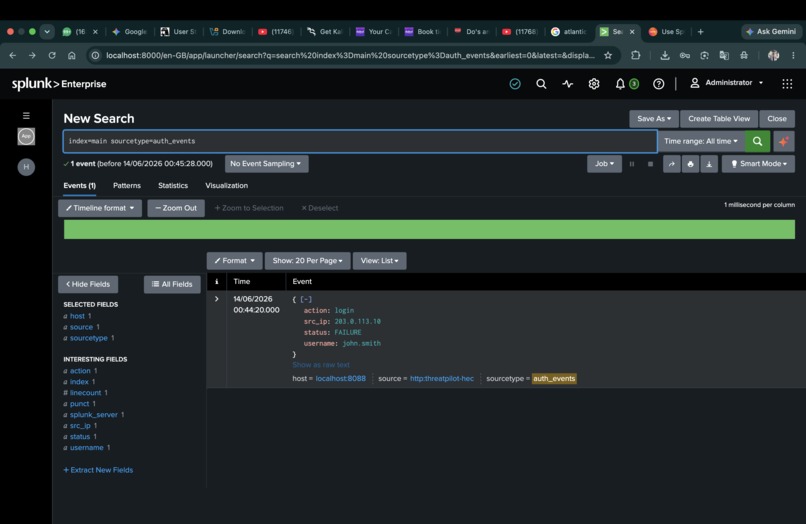Open Show: 20 Per Page dropdown

307,261
